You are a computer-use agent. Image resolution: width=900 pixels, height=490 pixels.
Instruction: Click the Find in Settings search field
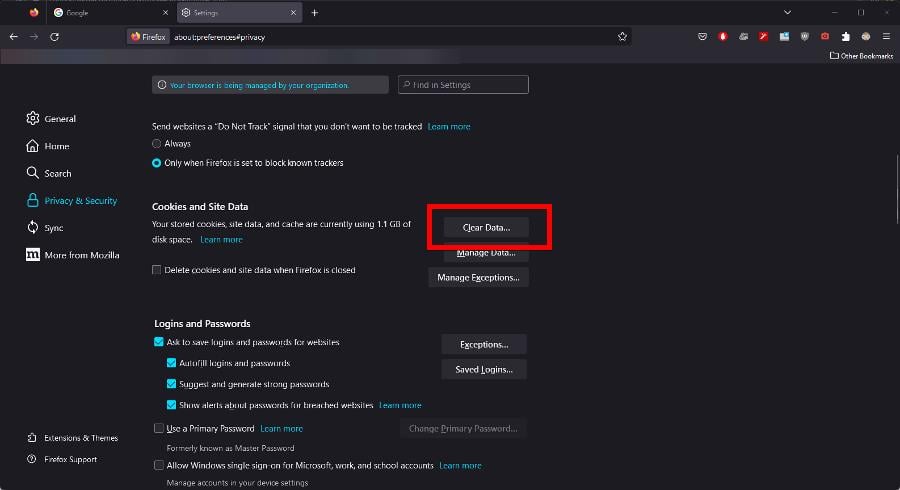pyautogui.click(x=463, y=85)
